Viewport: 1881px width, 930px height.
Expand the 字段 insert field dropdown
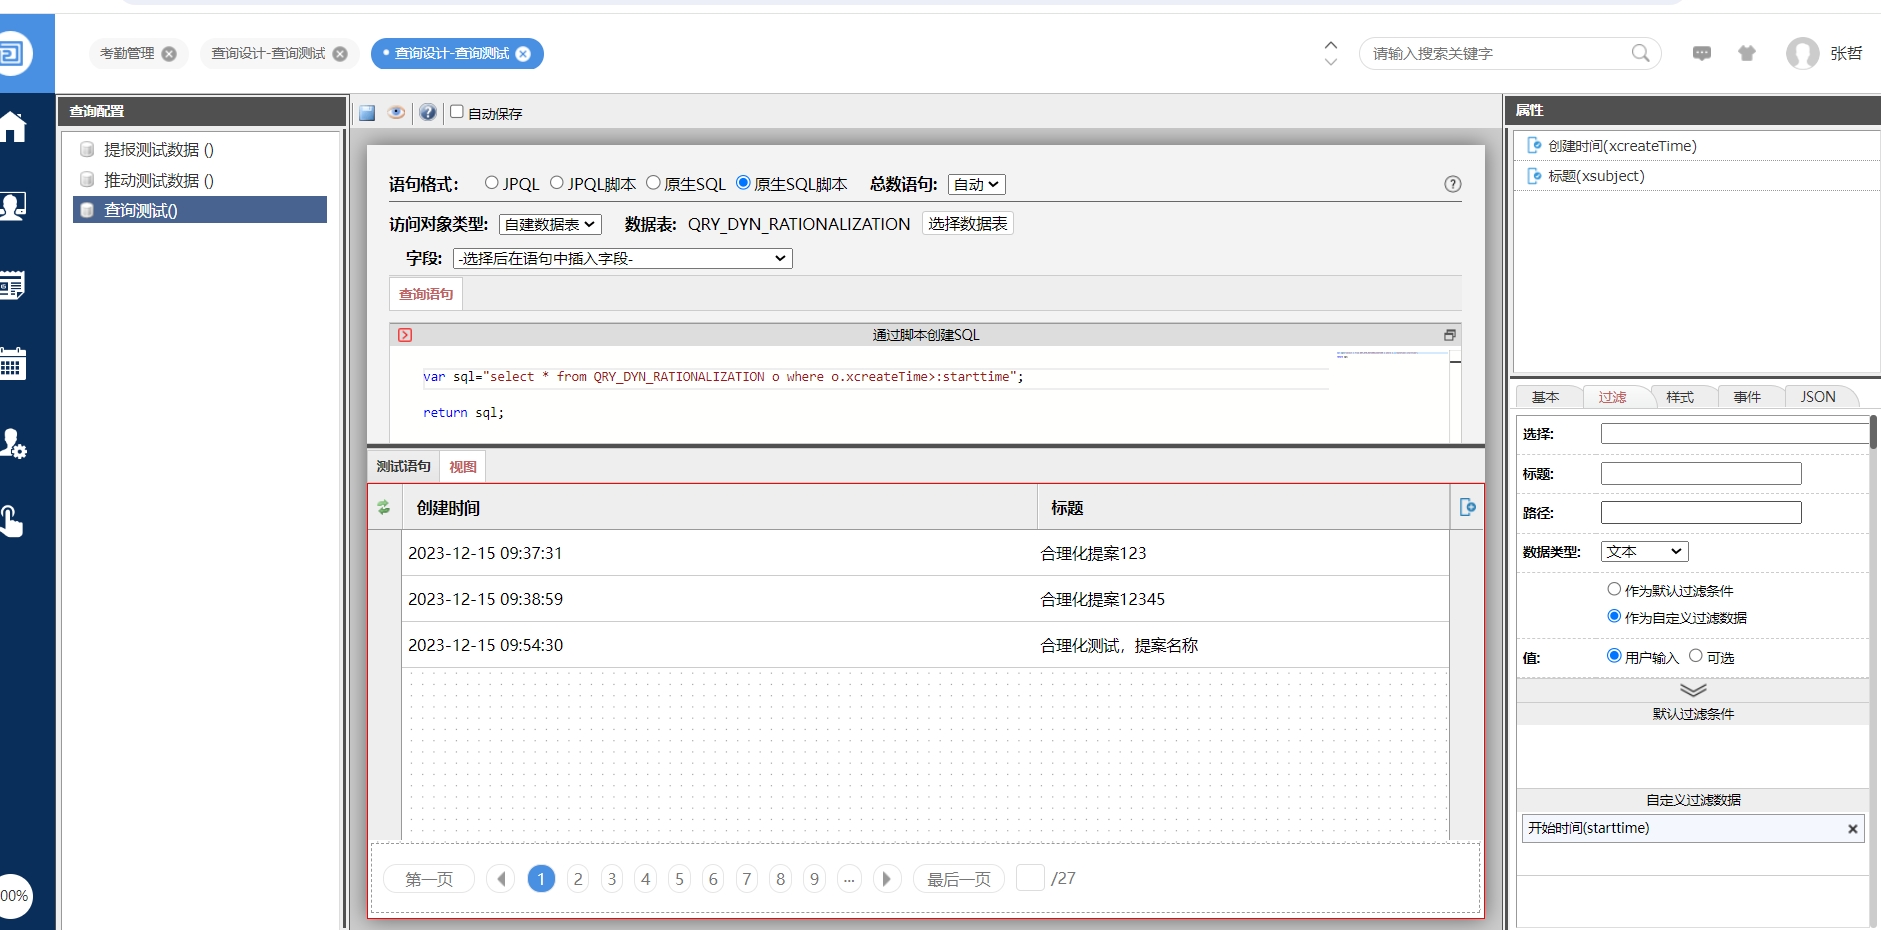pos(622,259)
